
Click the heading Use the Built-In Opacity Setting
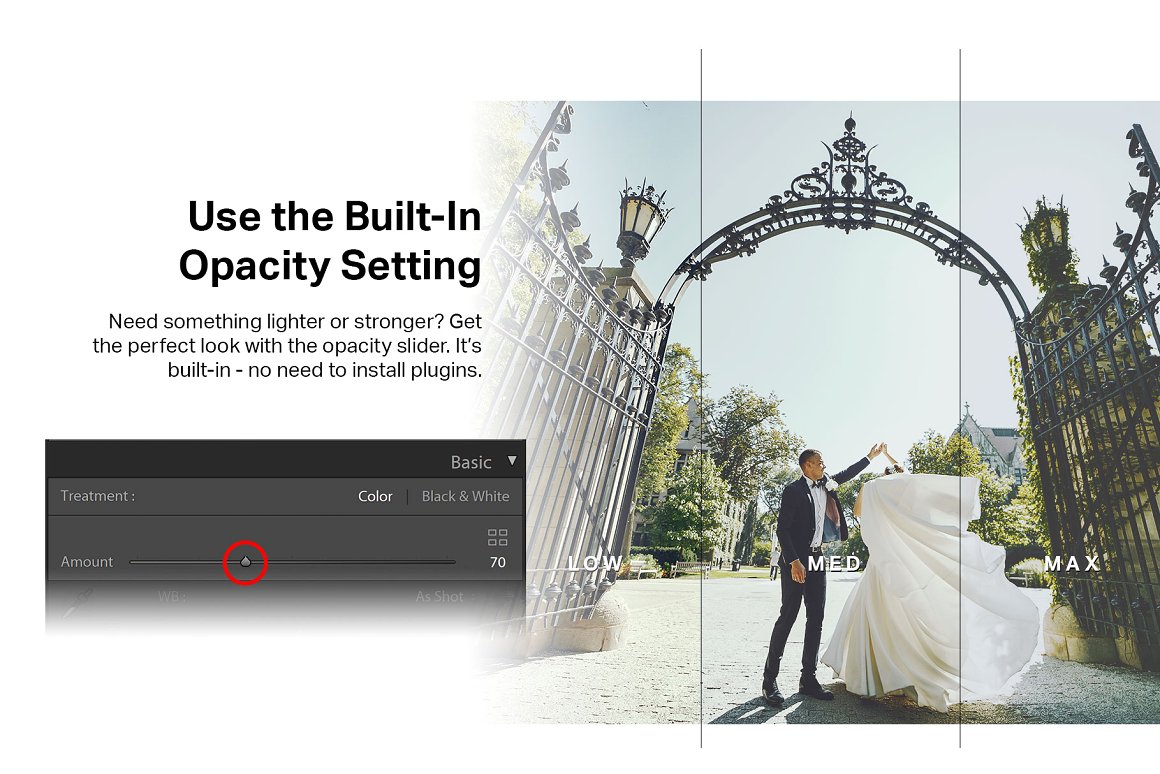click(331, 240)
